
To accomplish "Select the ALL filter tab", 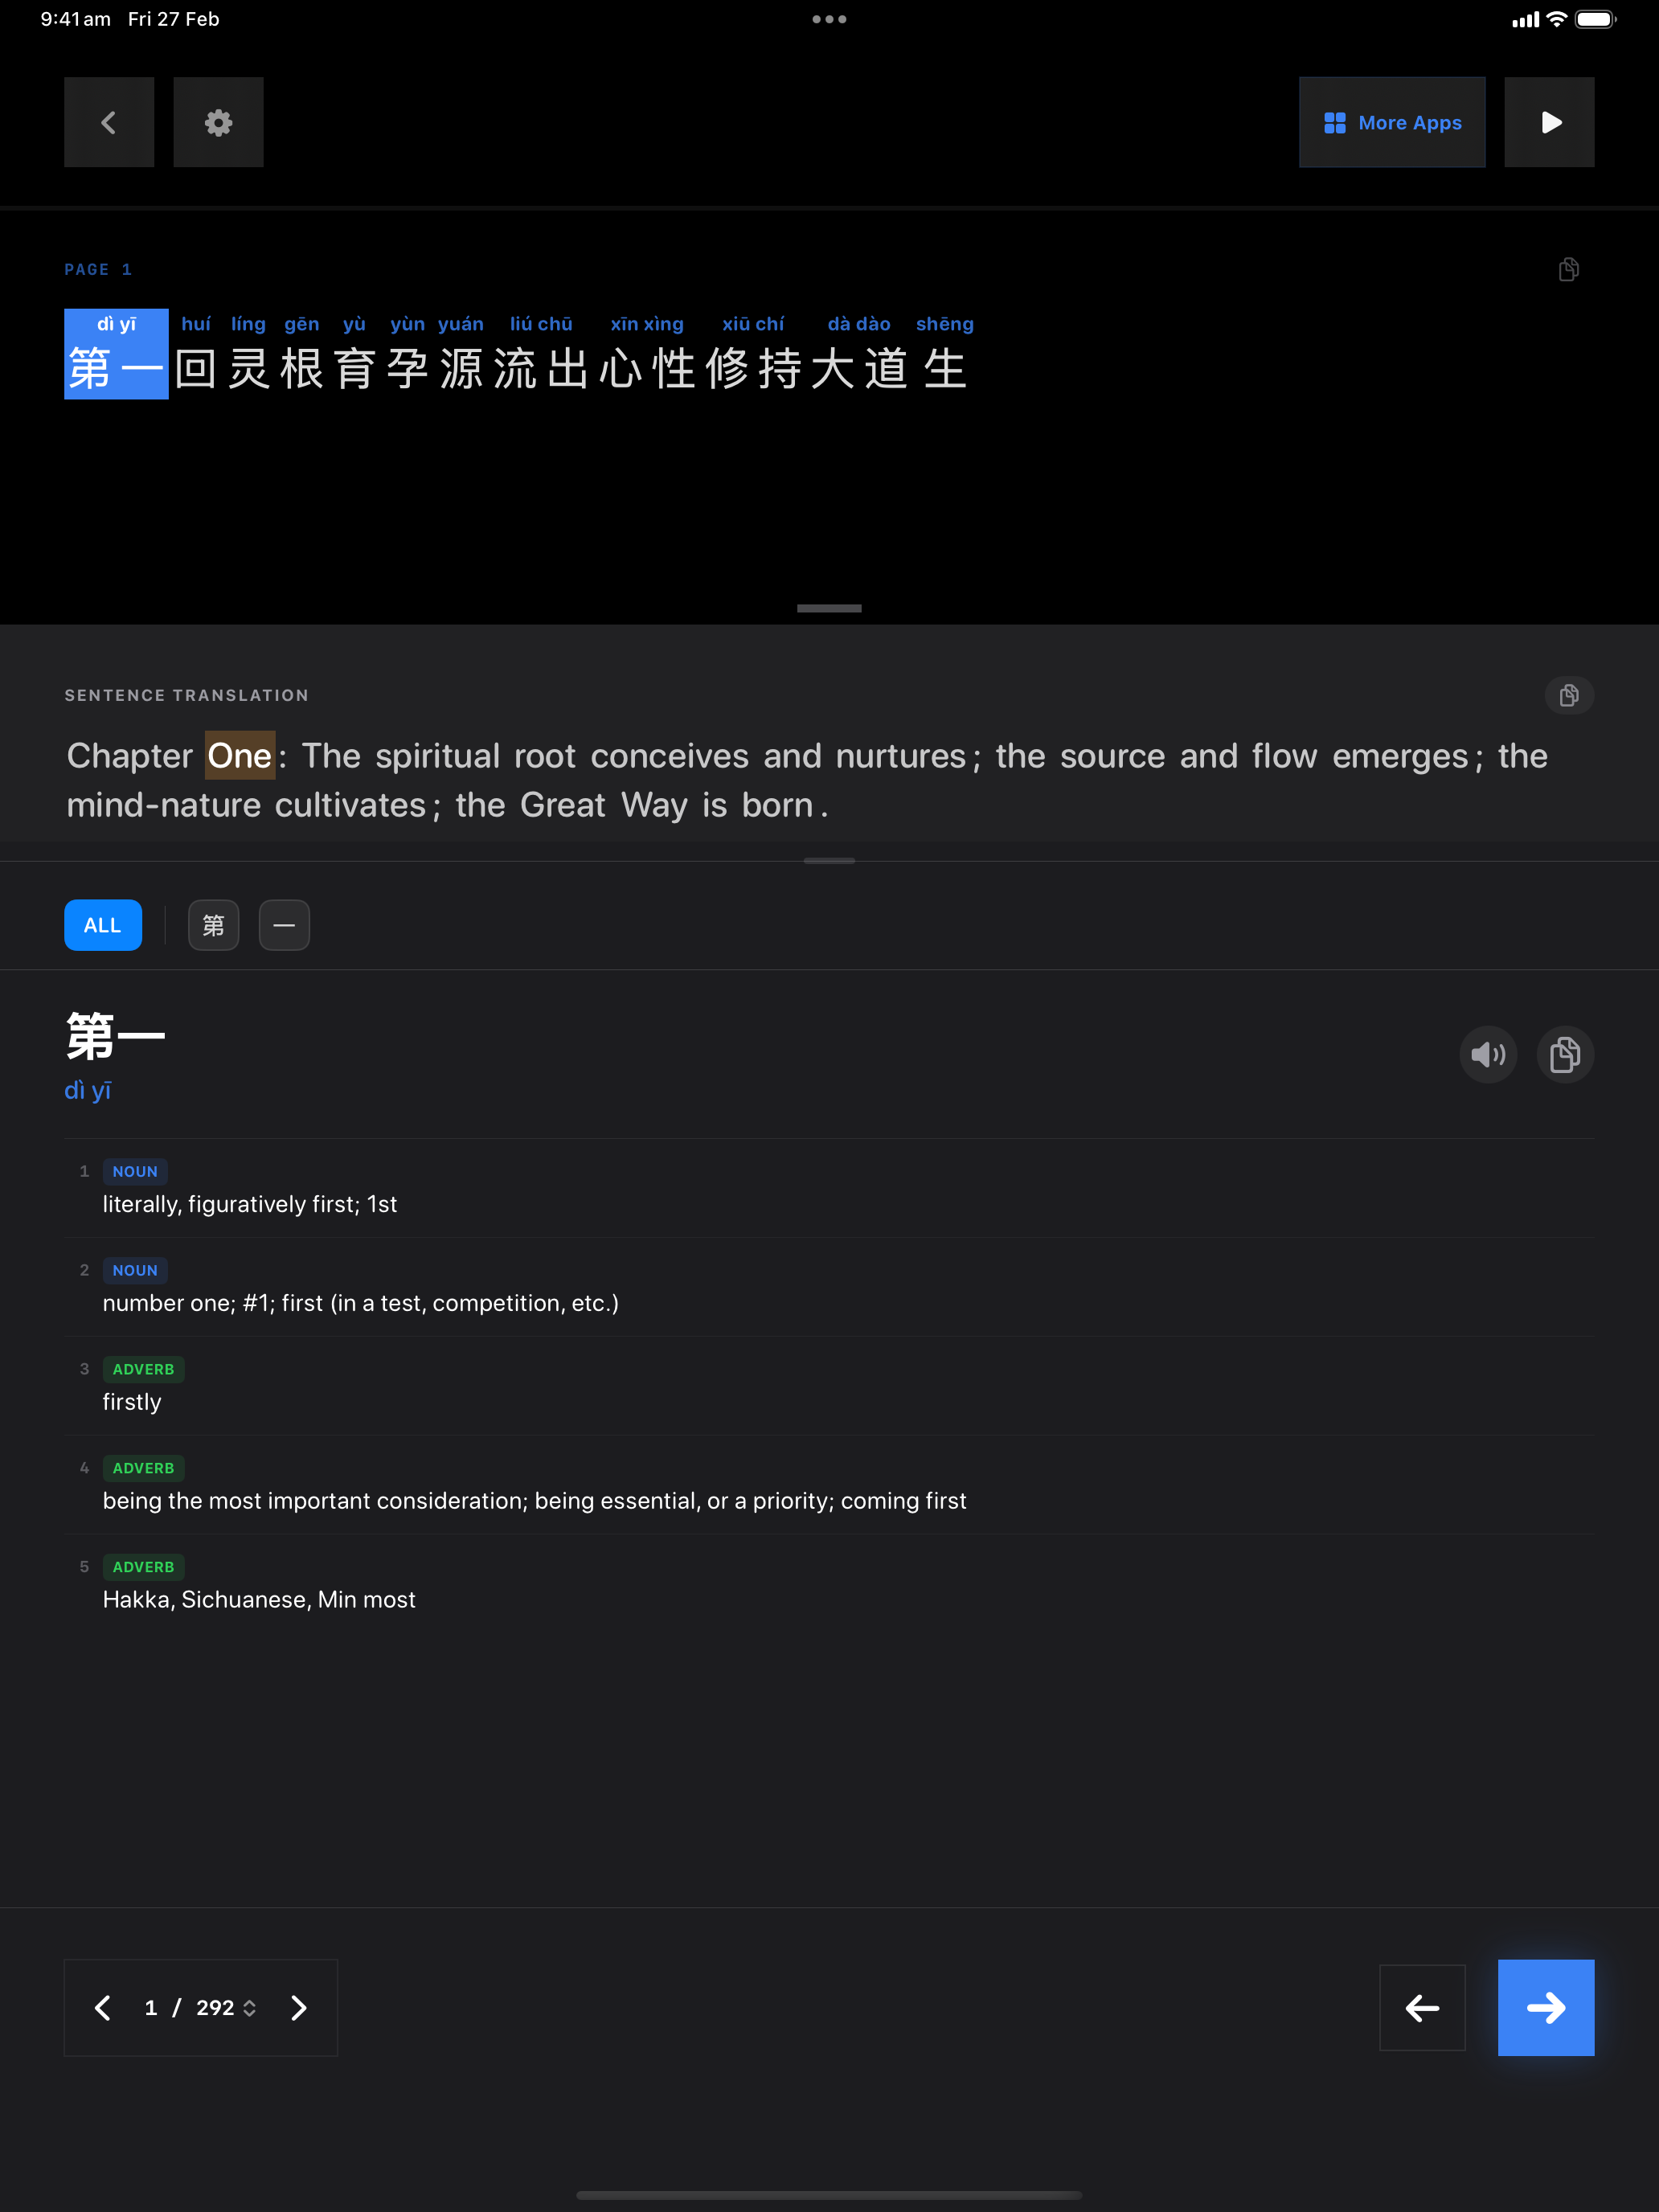I will (x=103, y=925).
